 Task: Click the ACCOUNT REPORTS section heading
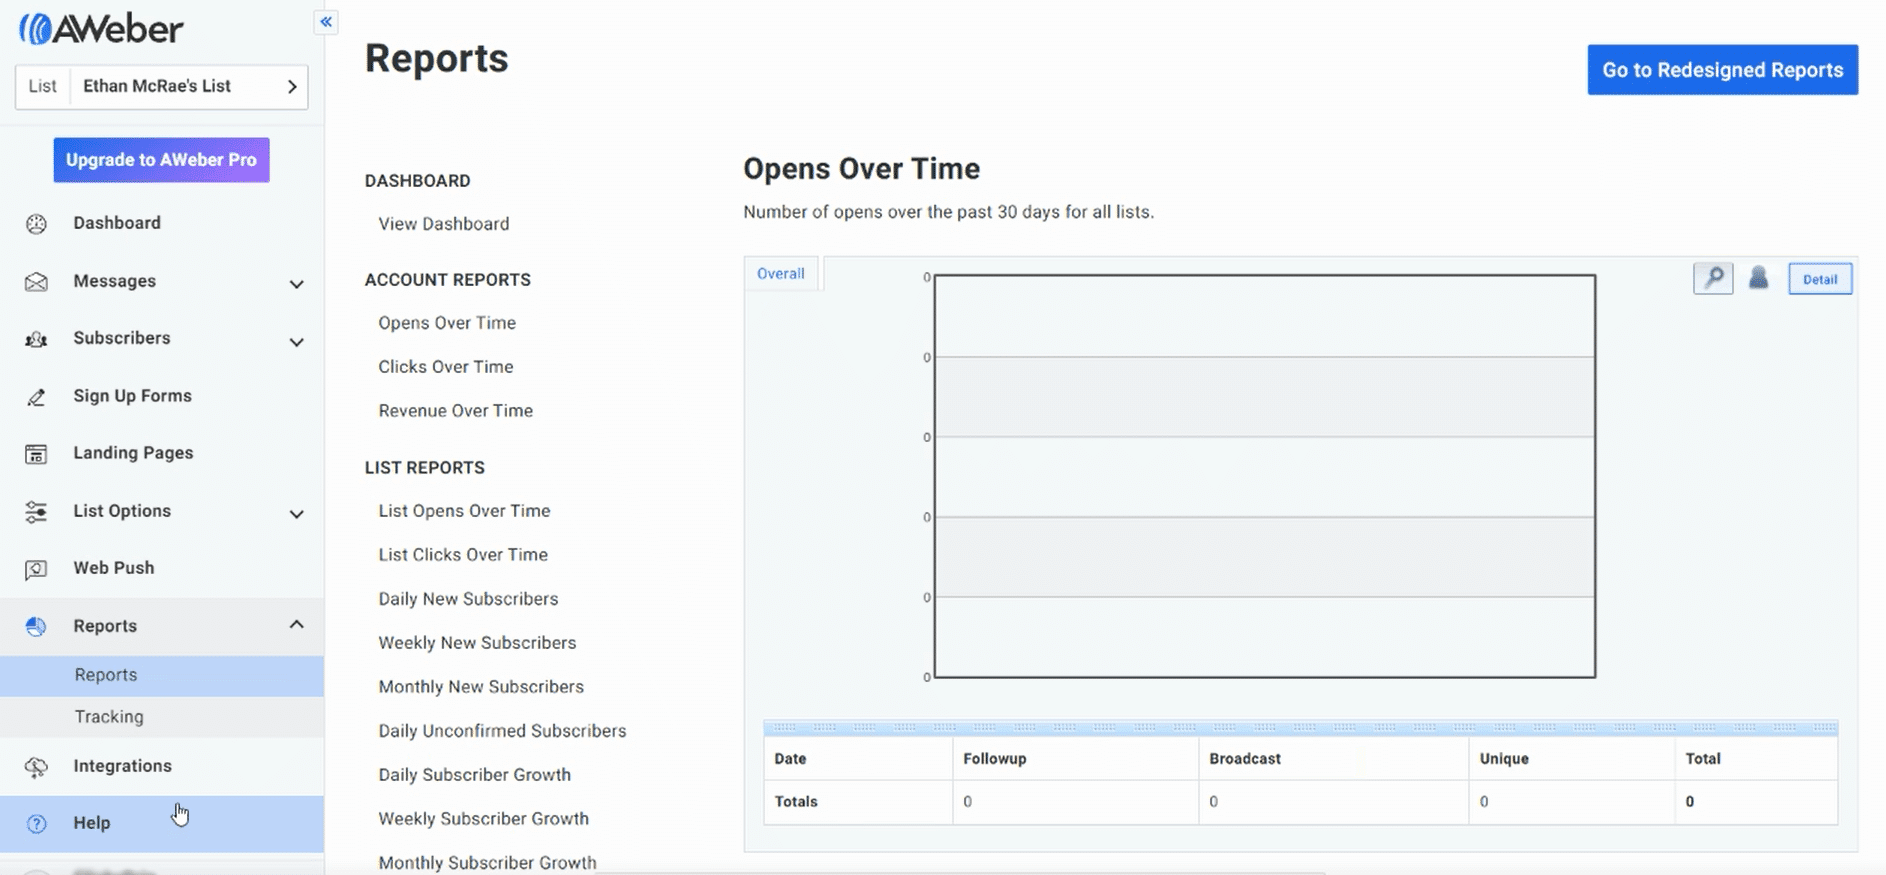point(448,280)
